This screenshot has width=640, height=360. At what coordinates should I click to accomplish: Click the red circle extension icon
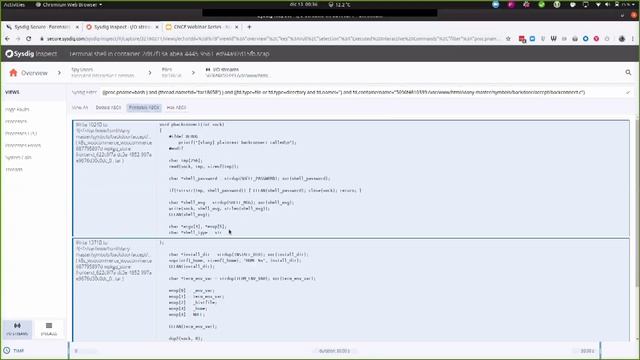tap(596, 39)
